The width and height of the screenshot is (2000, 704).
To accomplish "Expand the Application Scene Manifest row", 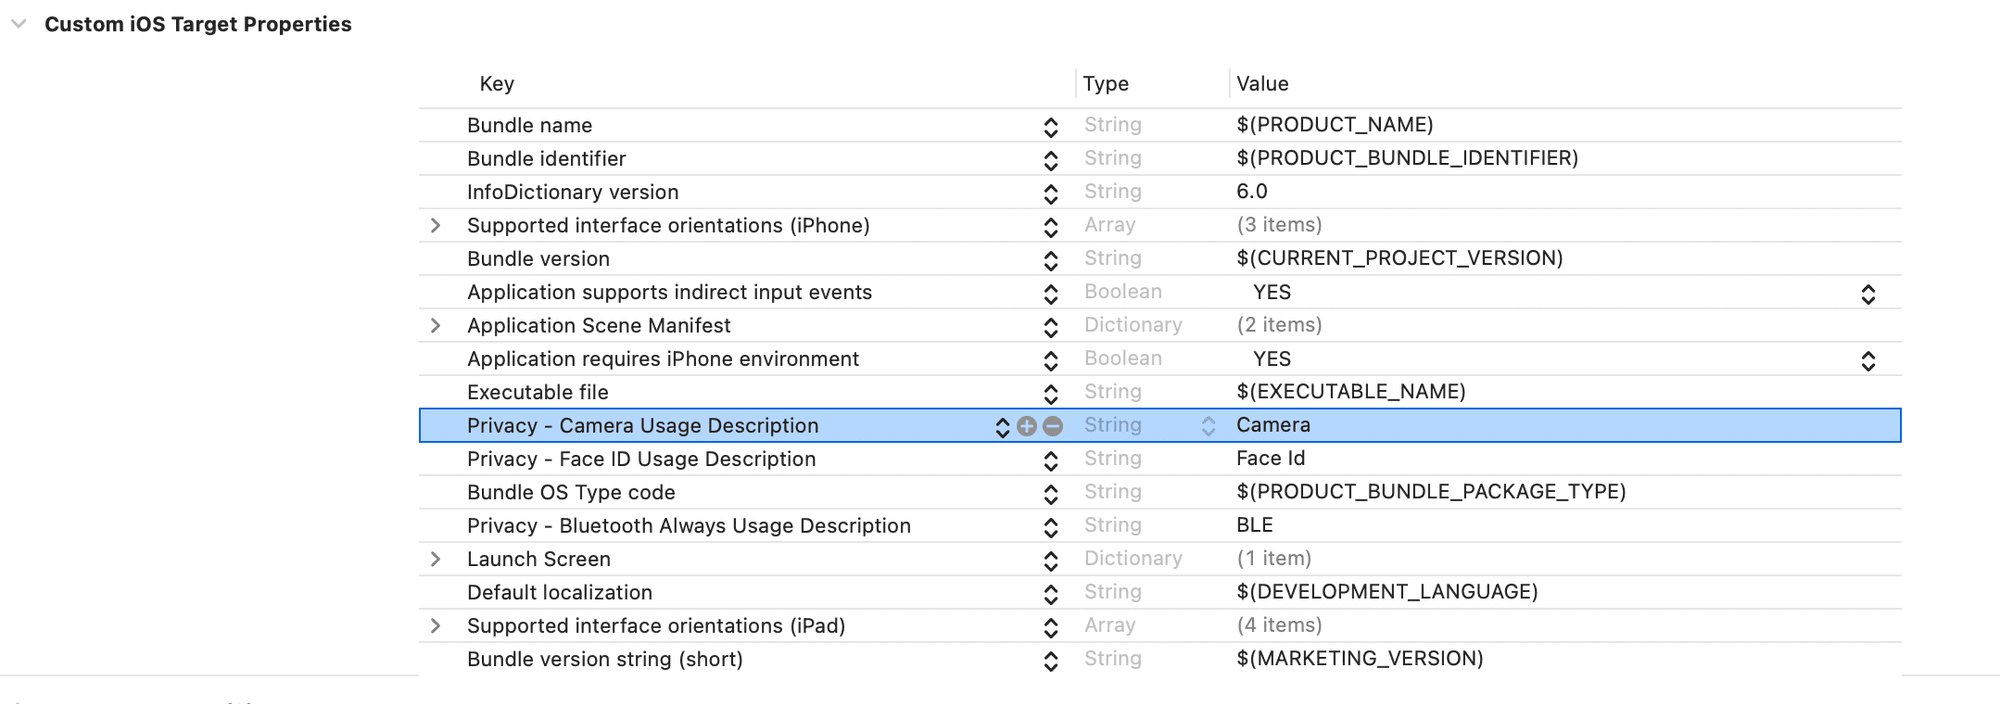I will click(x=435, y=326).
